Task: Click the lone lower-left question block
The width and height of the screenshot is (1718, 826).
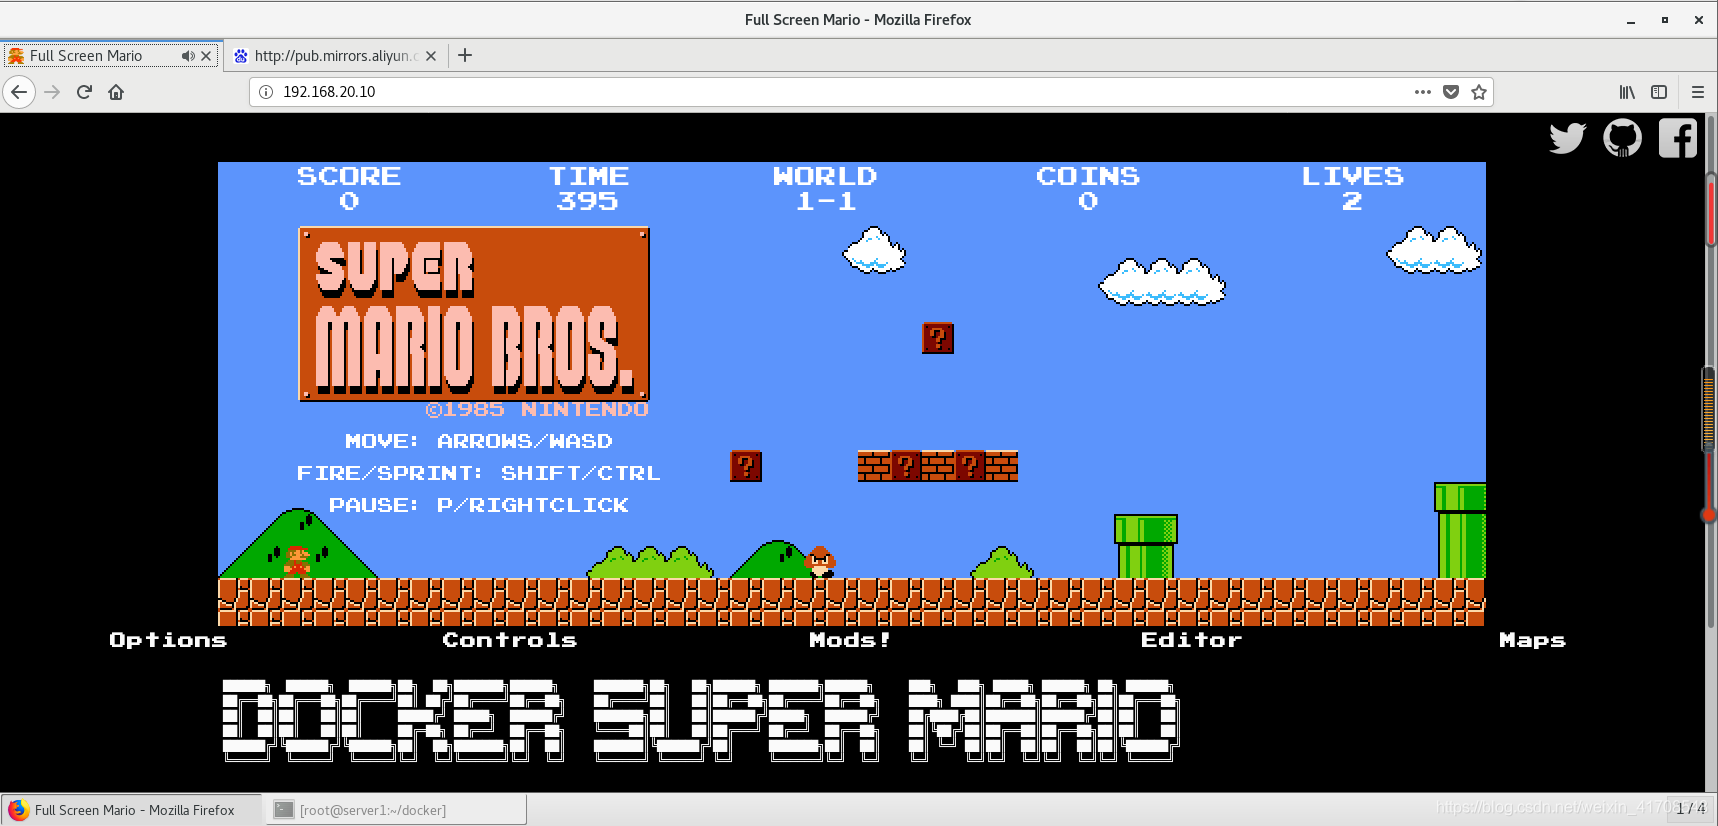Action: click(746, 466)
